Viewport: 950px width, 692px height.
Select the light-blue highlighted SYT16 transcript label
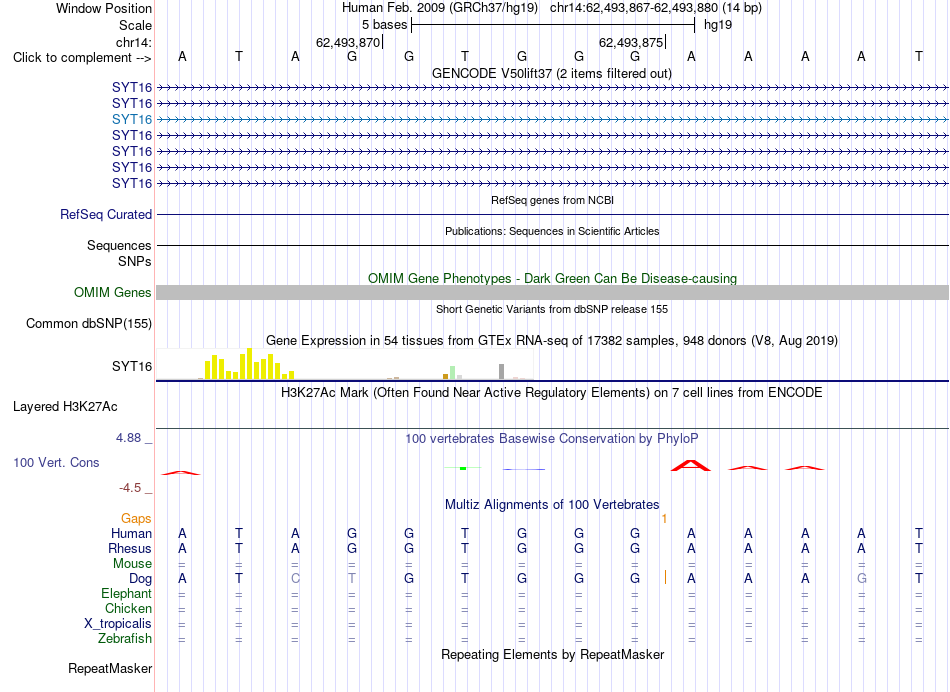point(132,119)
